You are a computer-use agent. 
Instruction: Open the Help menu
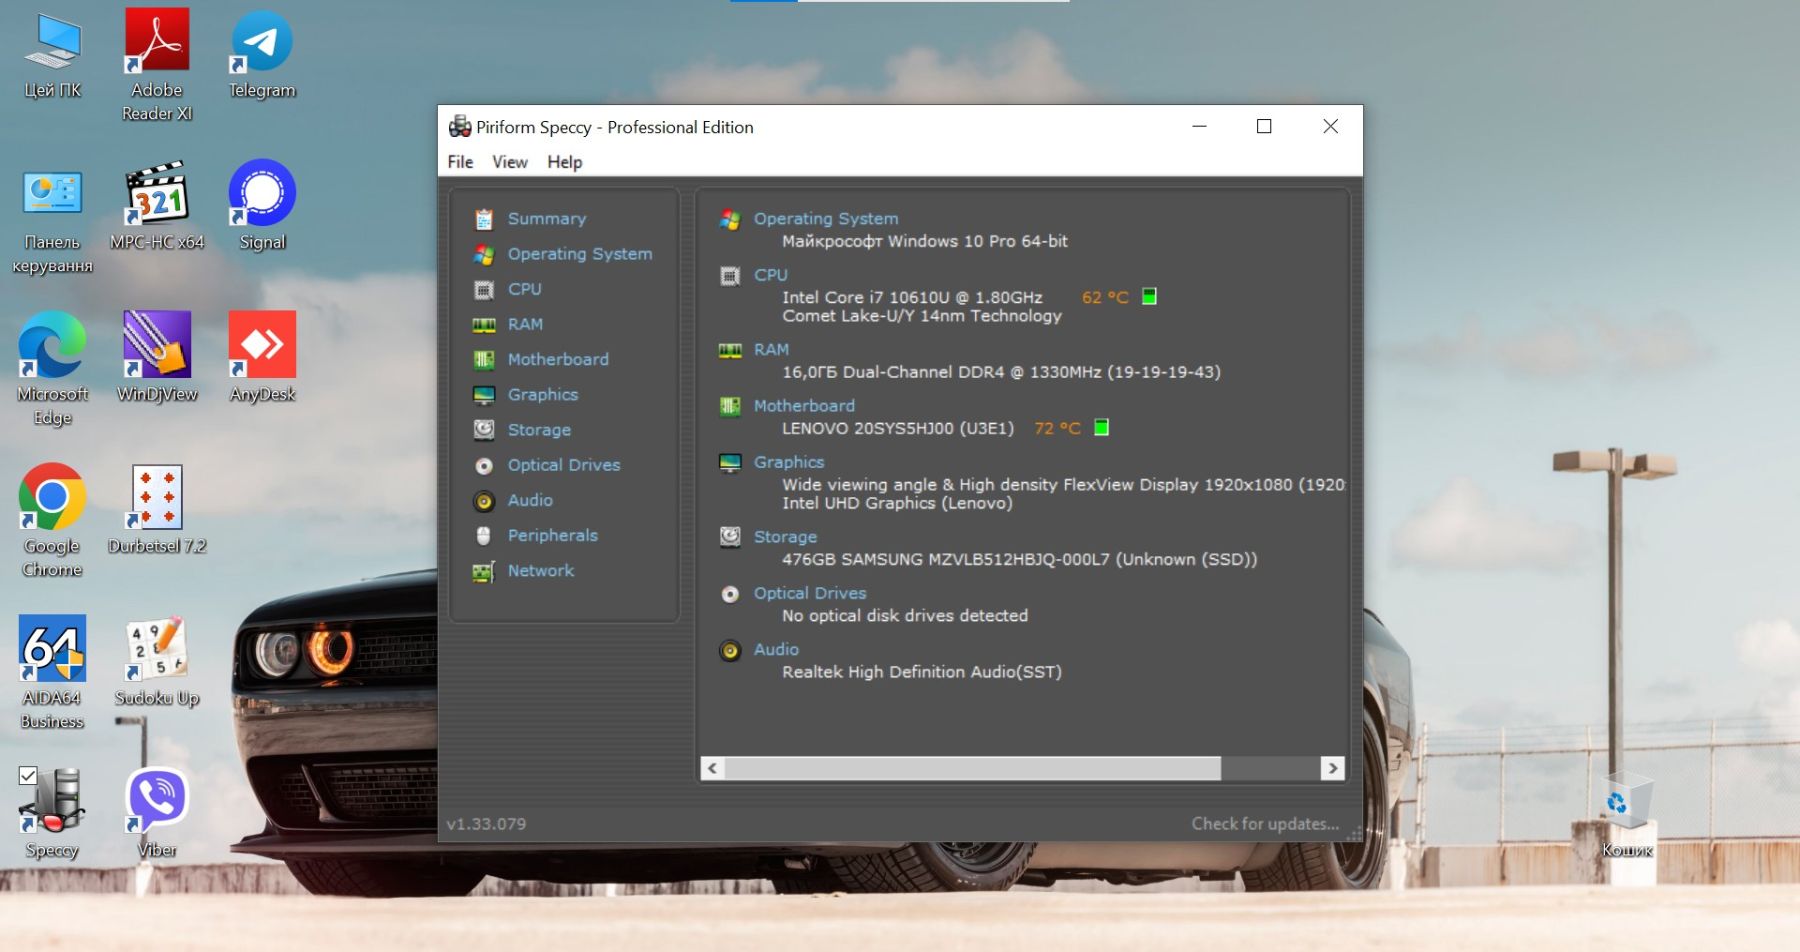pos(565,162)
